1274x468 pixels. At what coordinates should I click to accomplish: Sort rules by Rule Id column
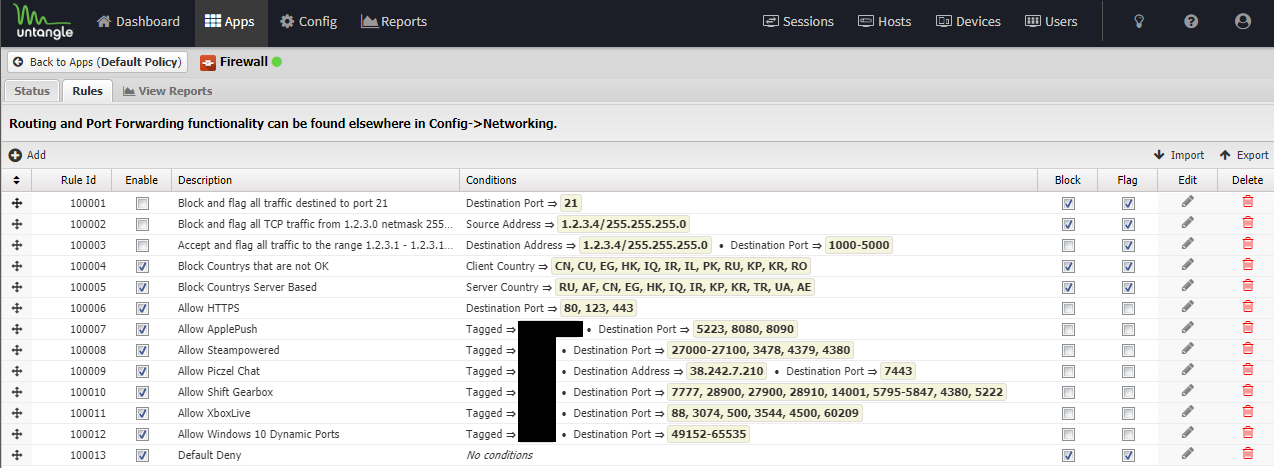[x=78, y=180]
